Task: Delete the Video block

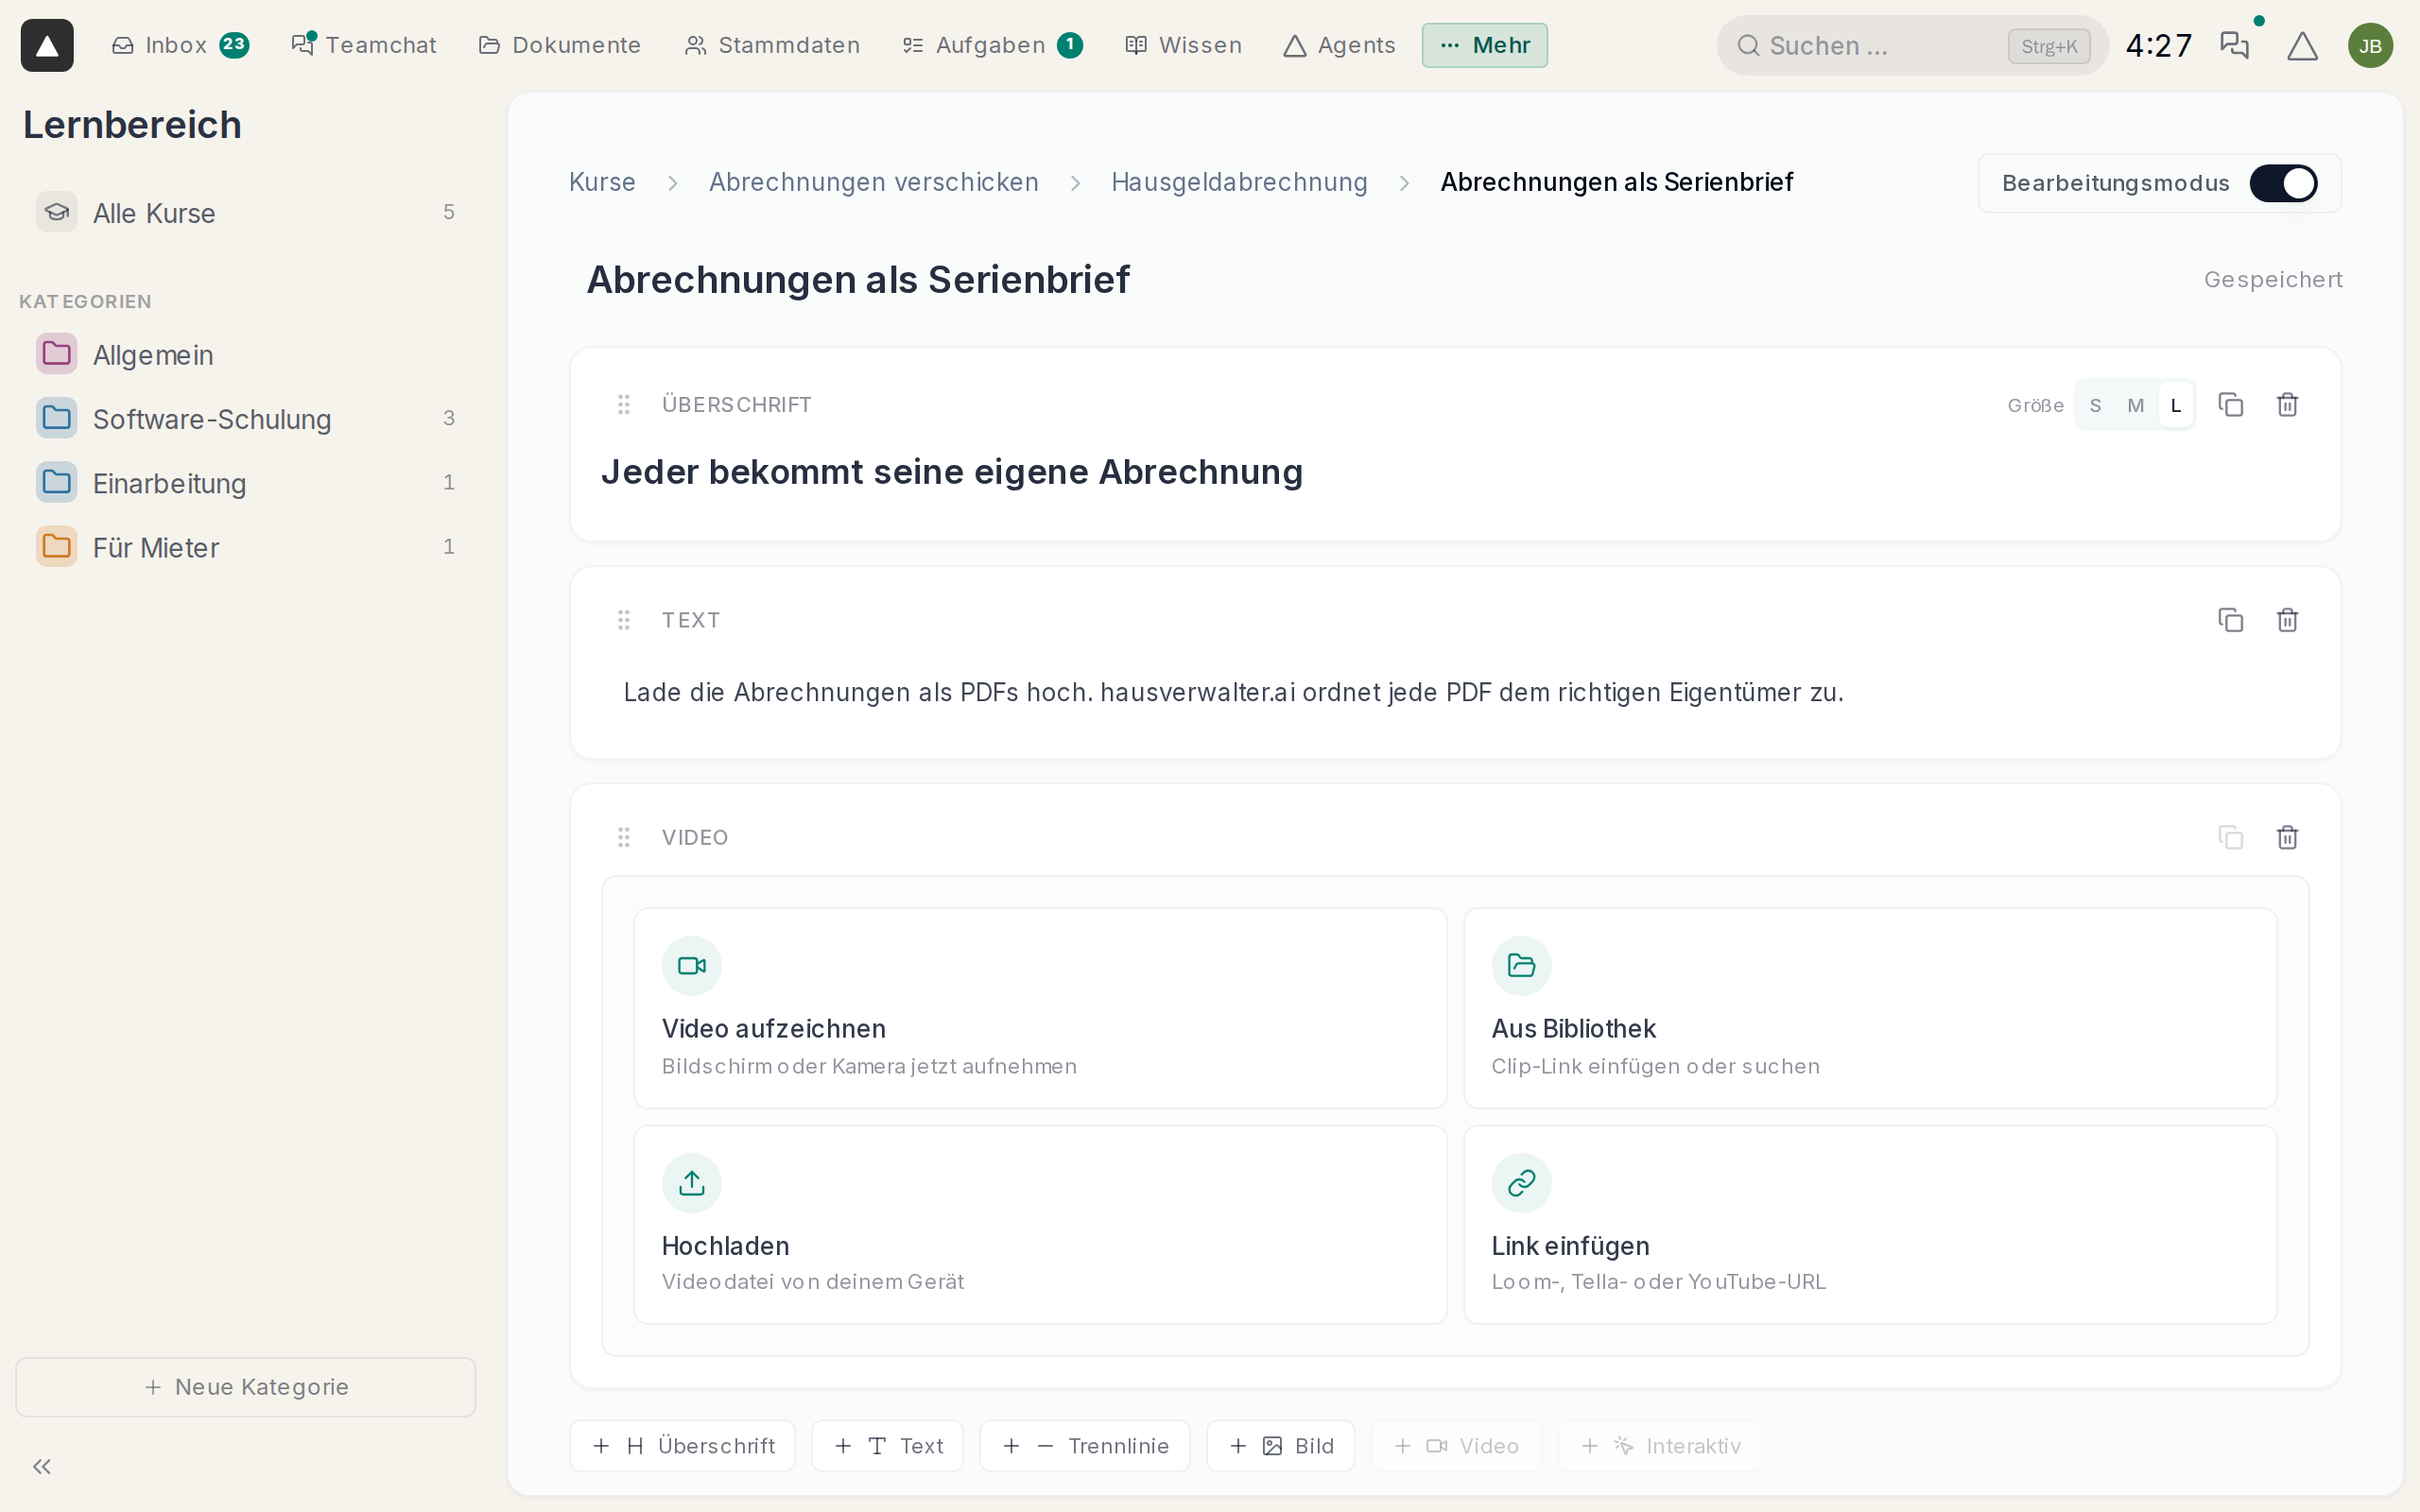Action: [x=2287, y=837]
